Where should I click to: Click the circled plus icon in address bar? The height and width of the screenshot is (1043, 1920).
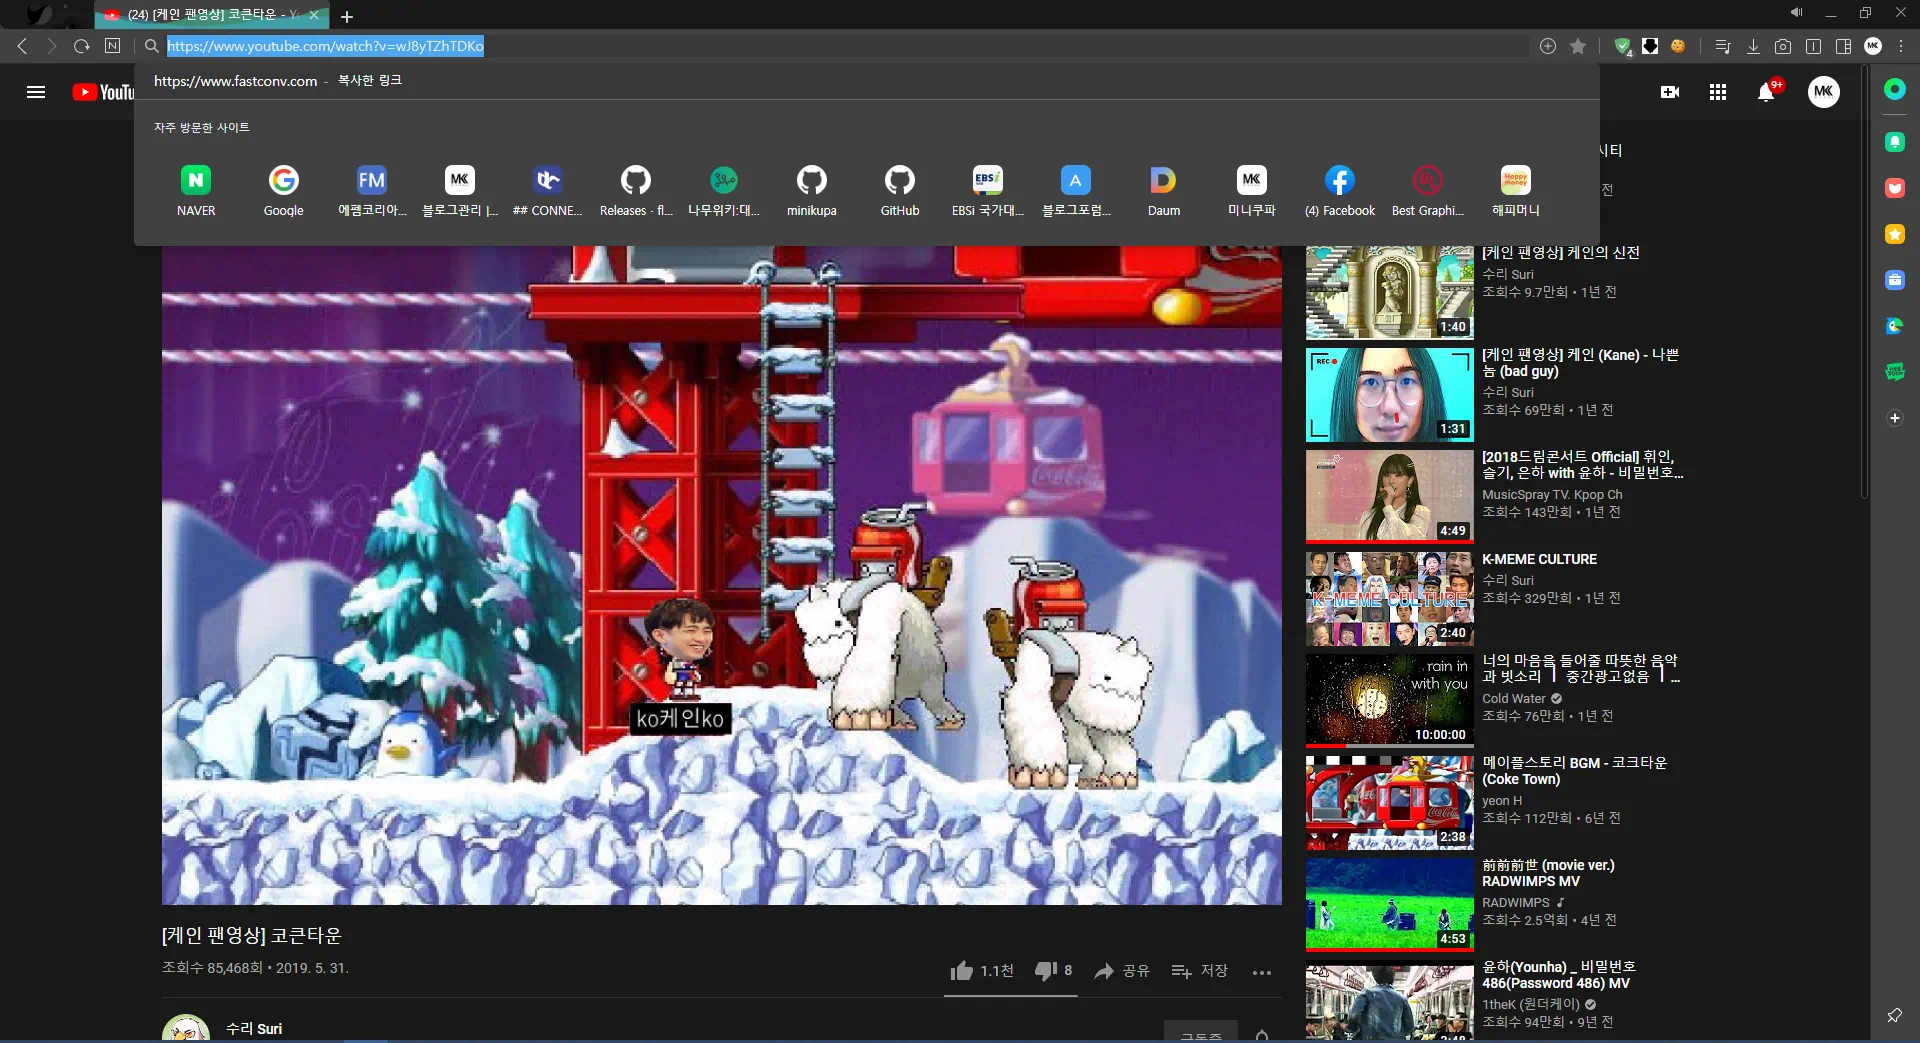click(x=1548, y=46)
